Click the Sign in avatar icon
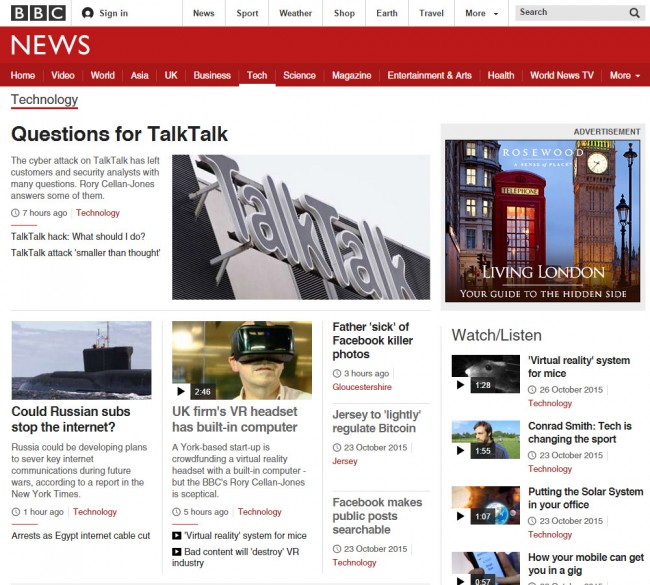650x585 pixels. click(x=87, y=13)
